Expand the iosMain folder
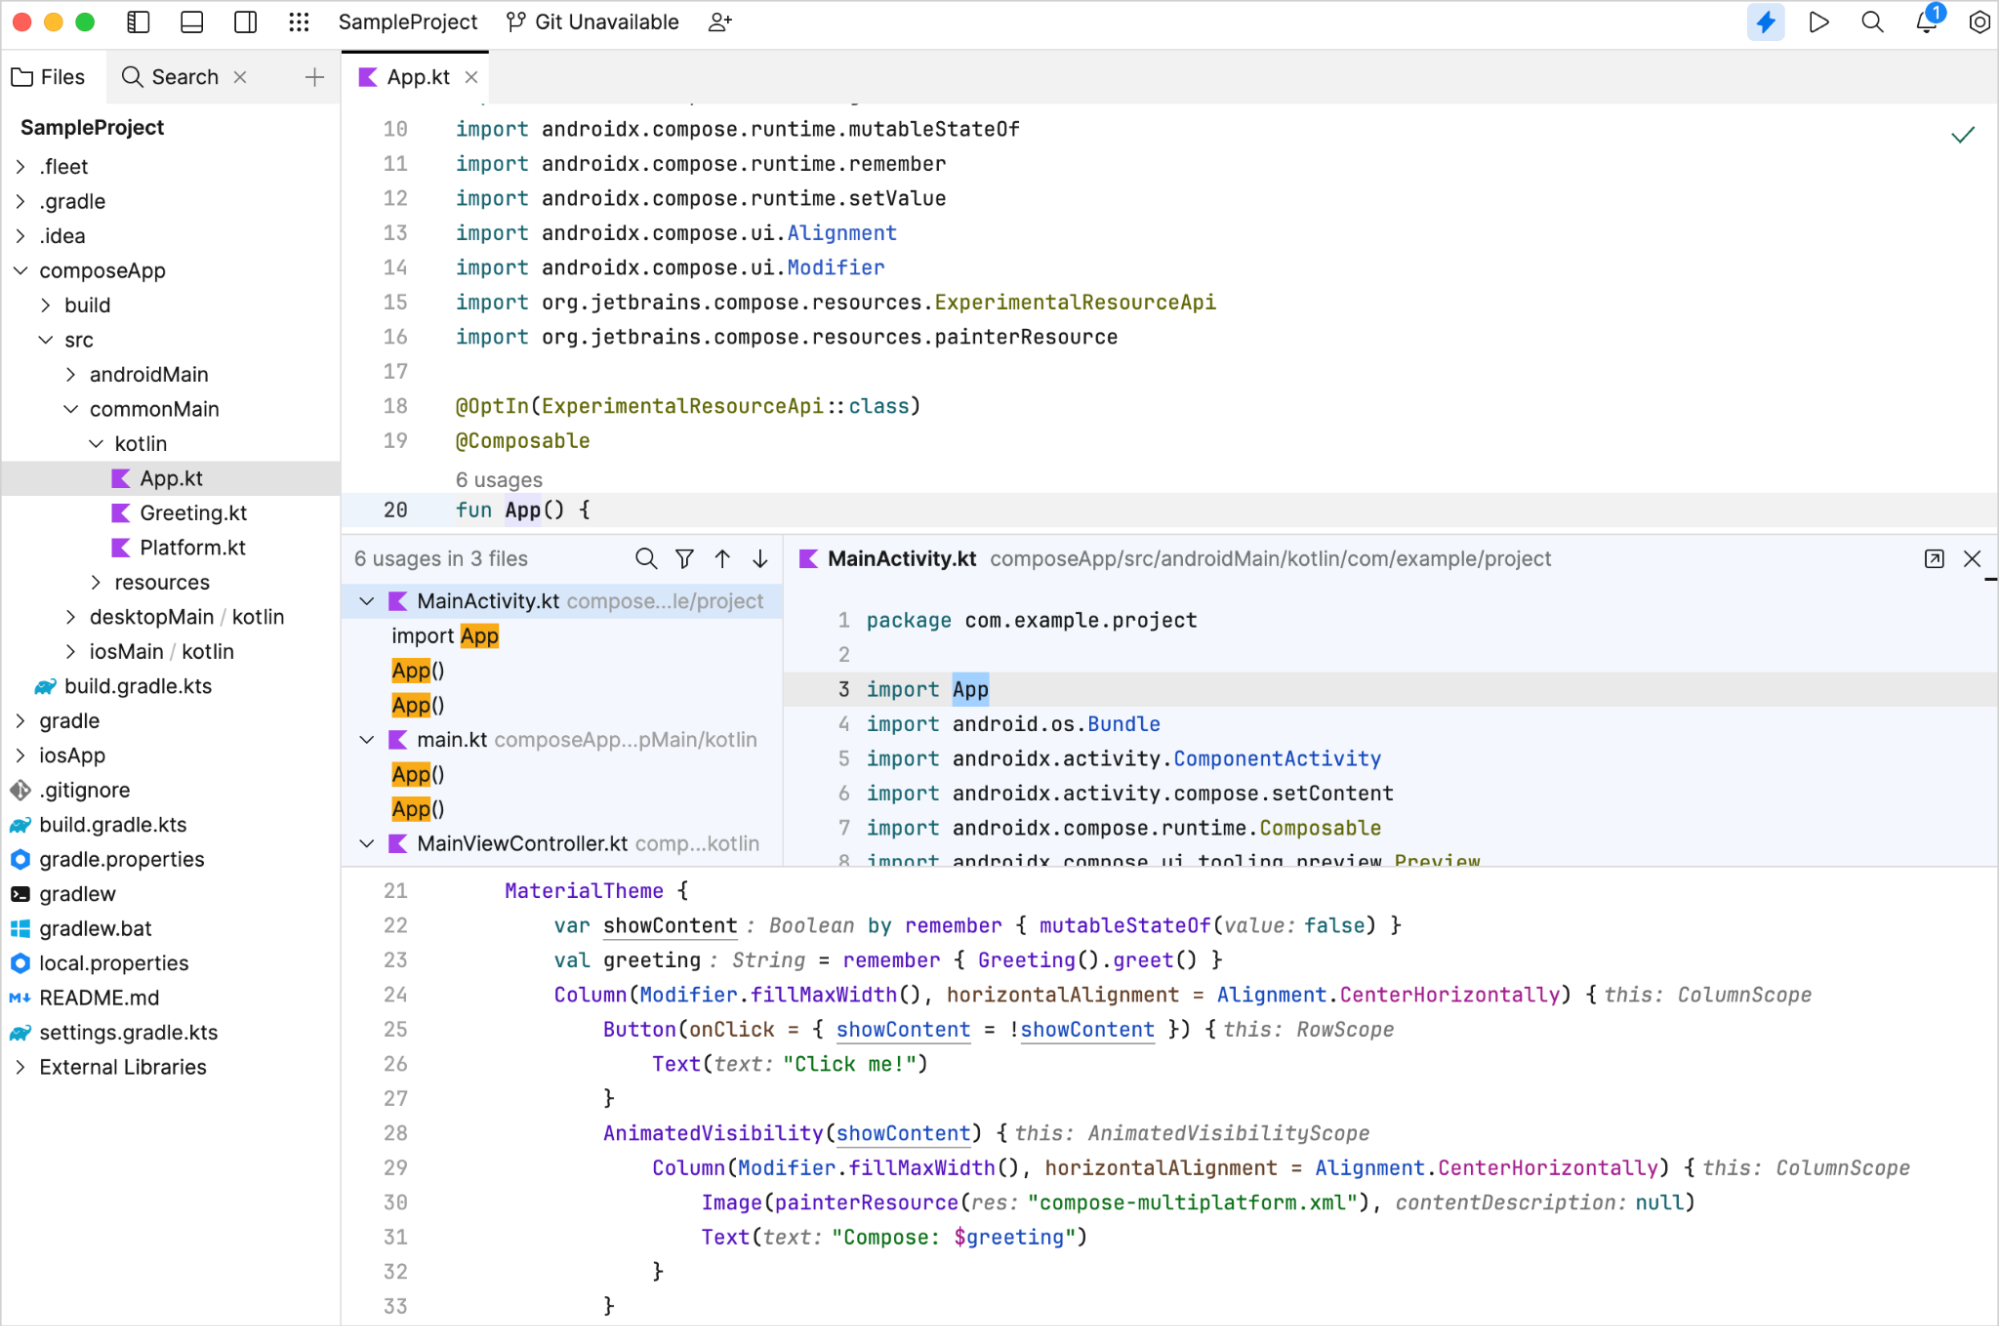 70,652
